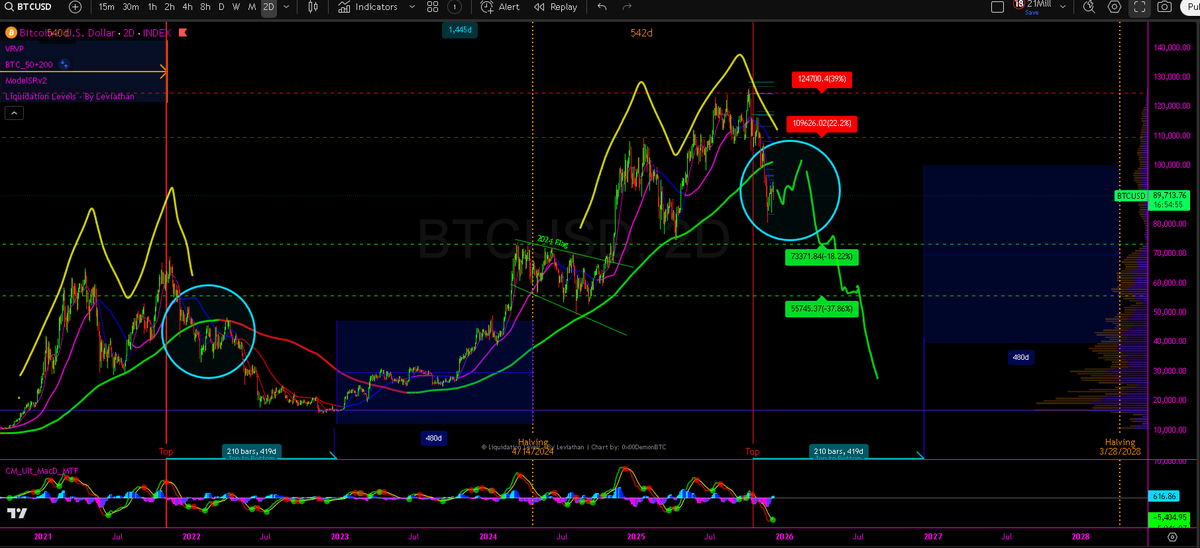
Task: Click the Bitcoin symbol logo in legend
Action: click(11, 33)
